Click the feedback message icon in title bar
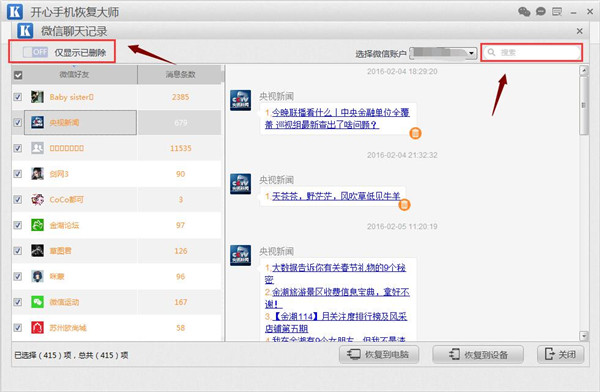The height and width of the screenshot is (392, 600). coord(557,12)
